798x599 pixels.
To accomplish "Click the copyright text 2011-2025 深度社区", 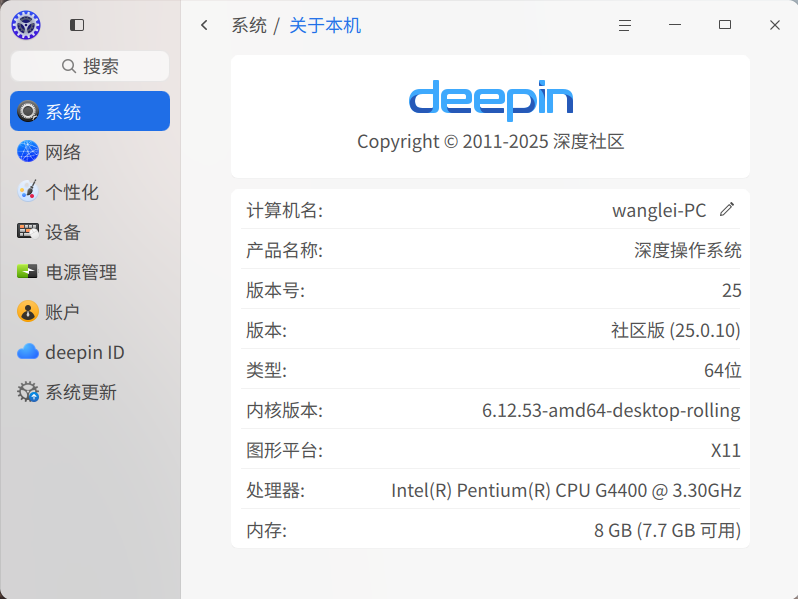I will (491, 141).
